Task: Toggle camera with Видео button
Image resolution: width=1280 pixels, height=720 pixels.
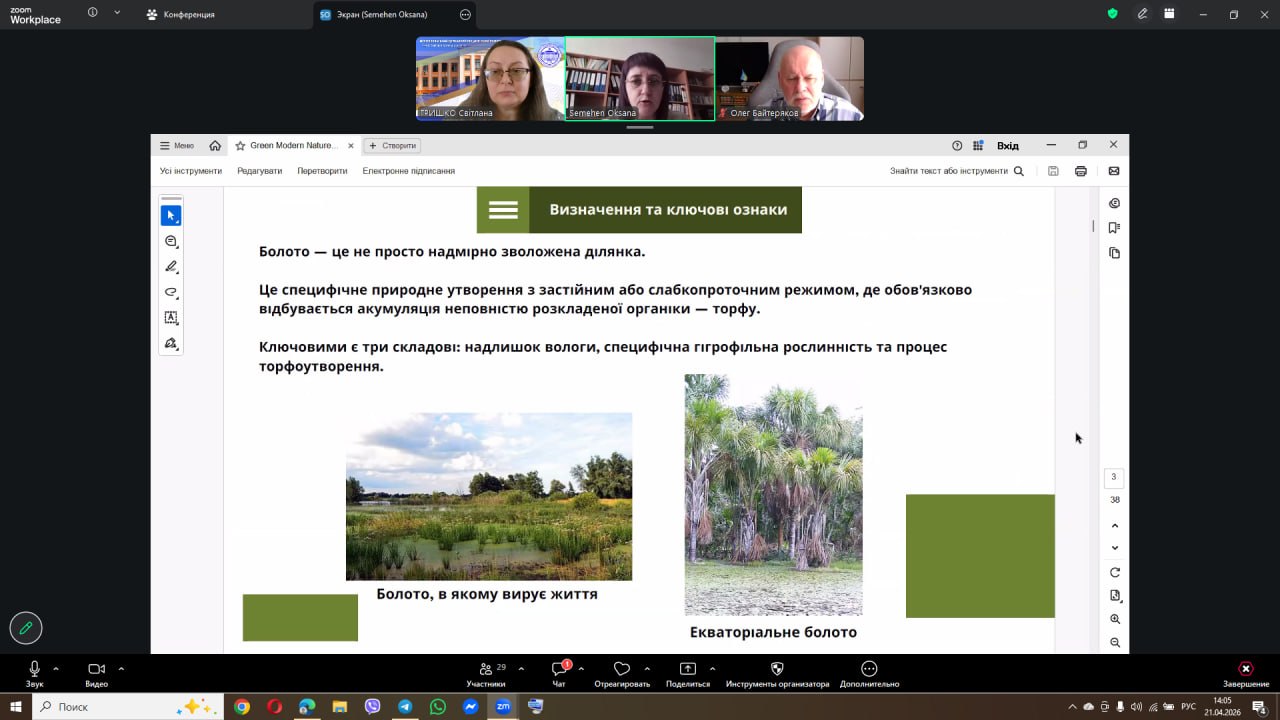Action: (x=96, y=673)
